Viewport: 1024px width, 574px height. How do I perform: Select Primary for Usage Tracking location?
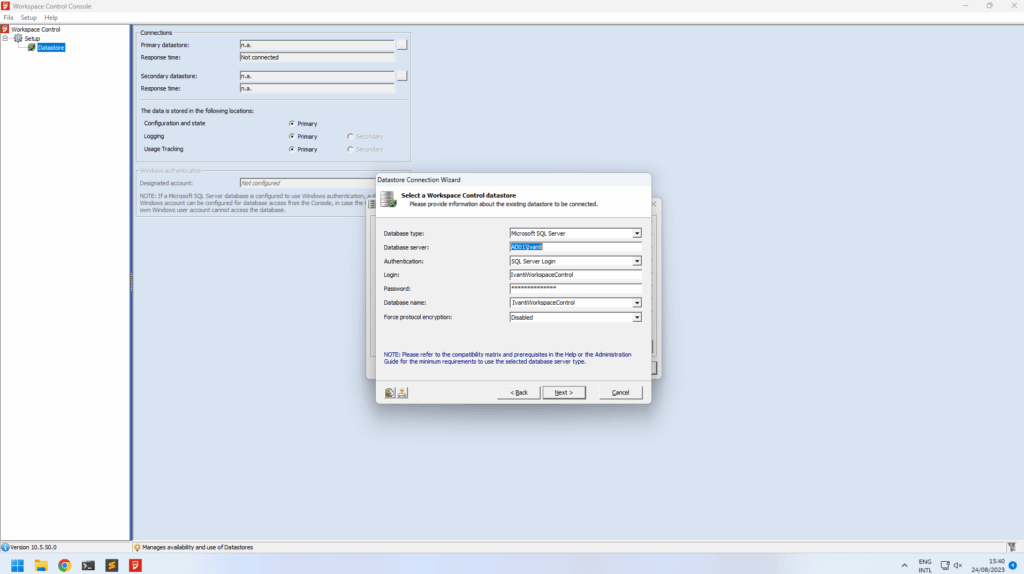(292, 149)
